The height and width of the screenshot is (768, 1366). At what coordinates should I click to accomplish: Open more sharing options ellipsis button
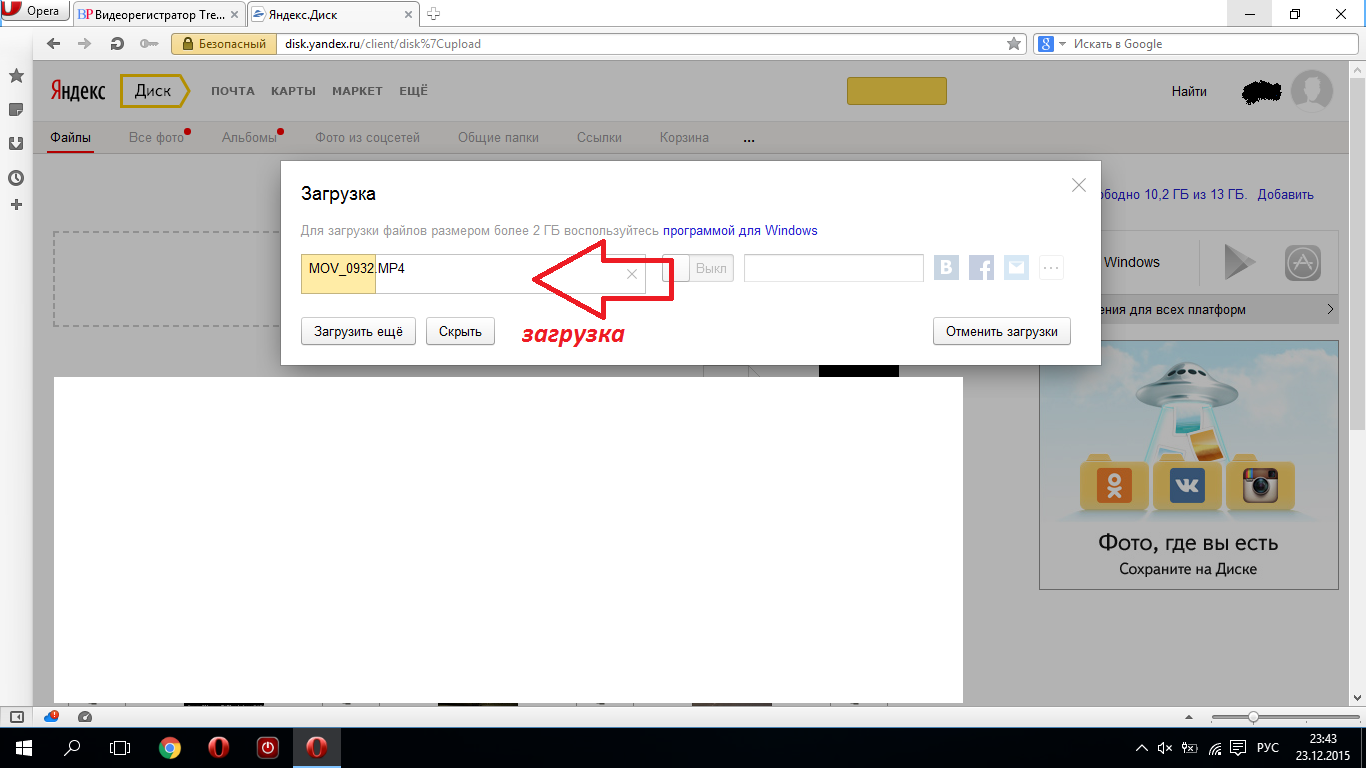tap(1050, 268)
